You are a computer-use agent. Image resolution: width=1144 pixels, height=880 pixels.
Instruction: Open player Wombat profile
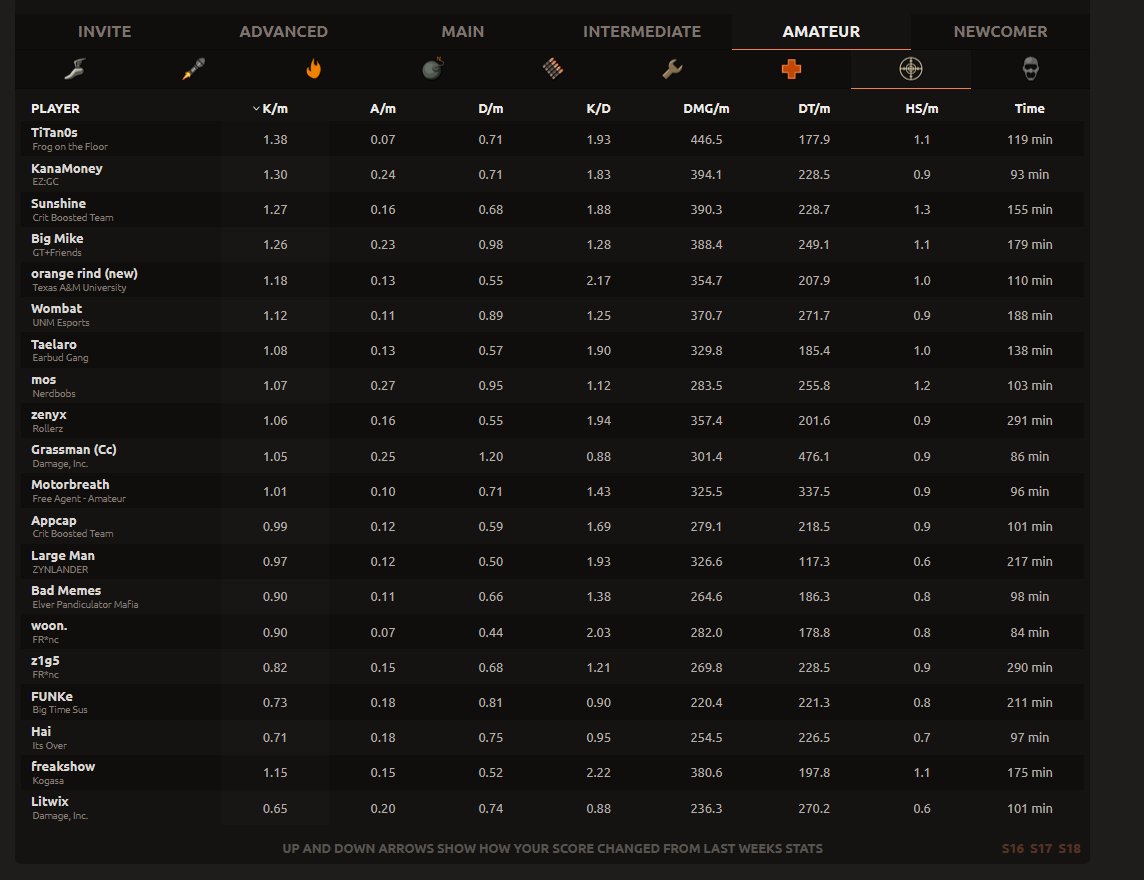coord(56,309)
